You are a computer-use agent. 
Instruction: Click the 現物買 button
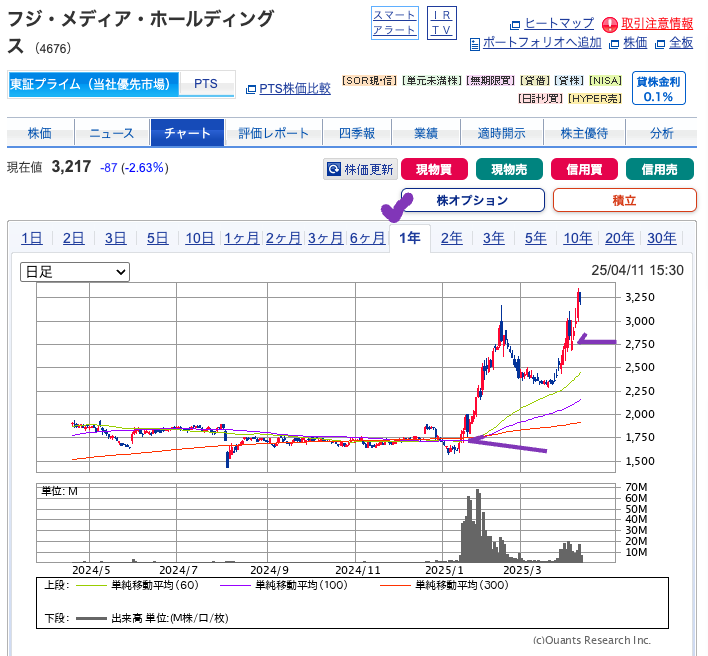434,169
